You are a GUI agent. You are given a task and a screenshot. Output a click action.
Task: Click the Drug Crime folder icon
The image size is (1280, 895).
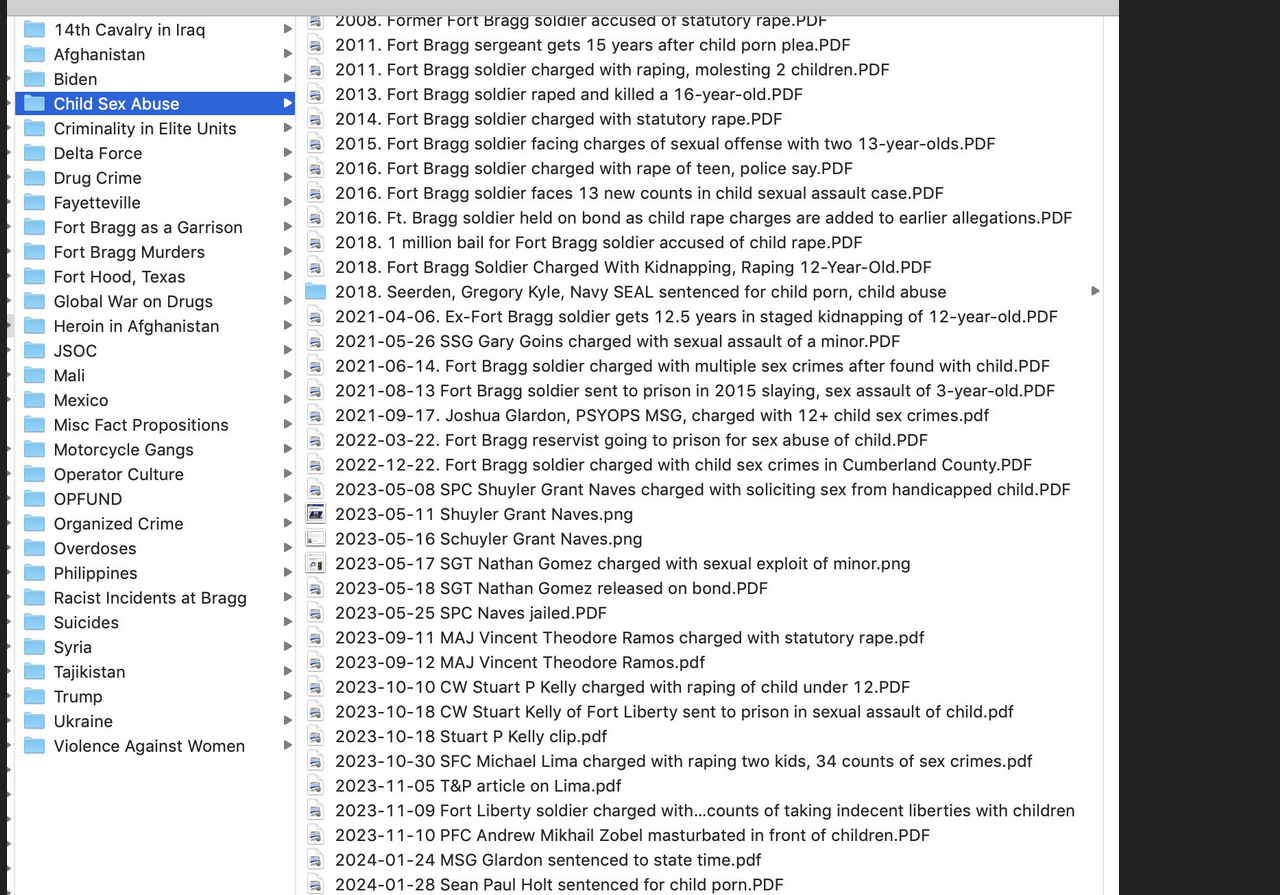(35, 178)
